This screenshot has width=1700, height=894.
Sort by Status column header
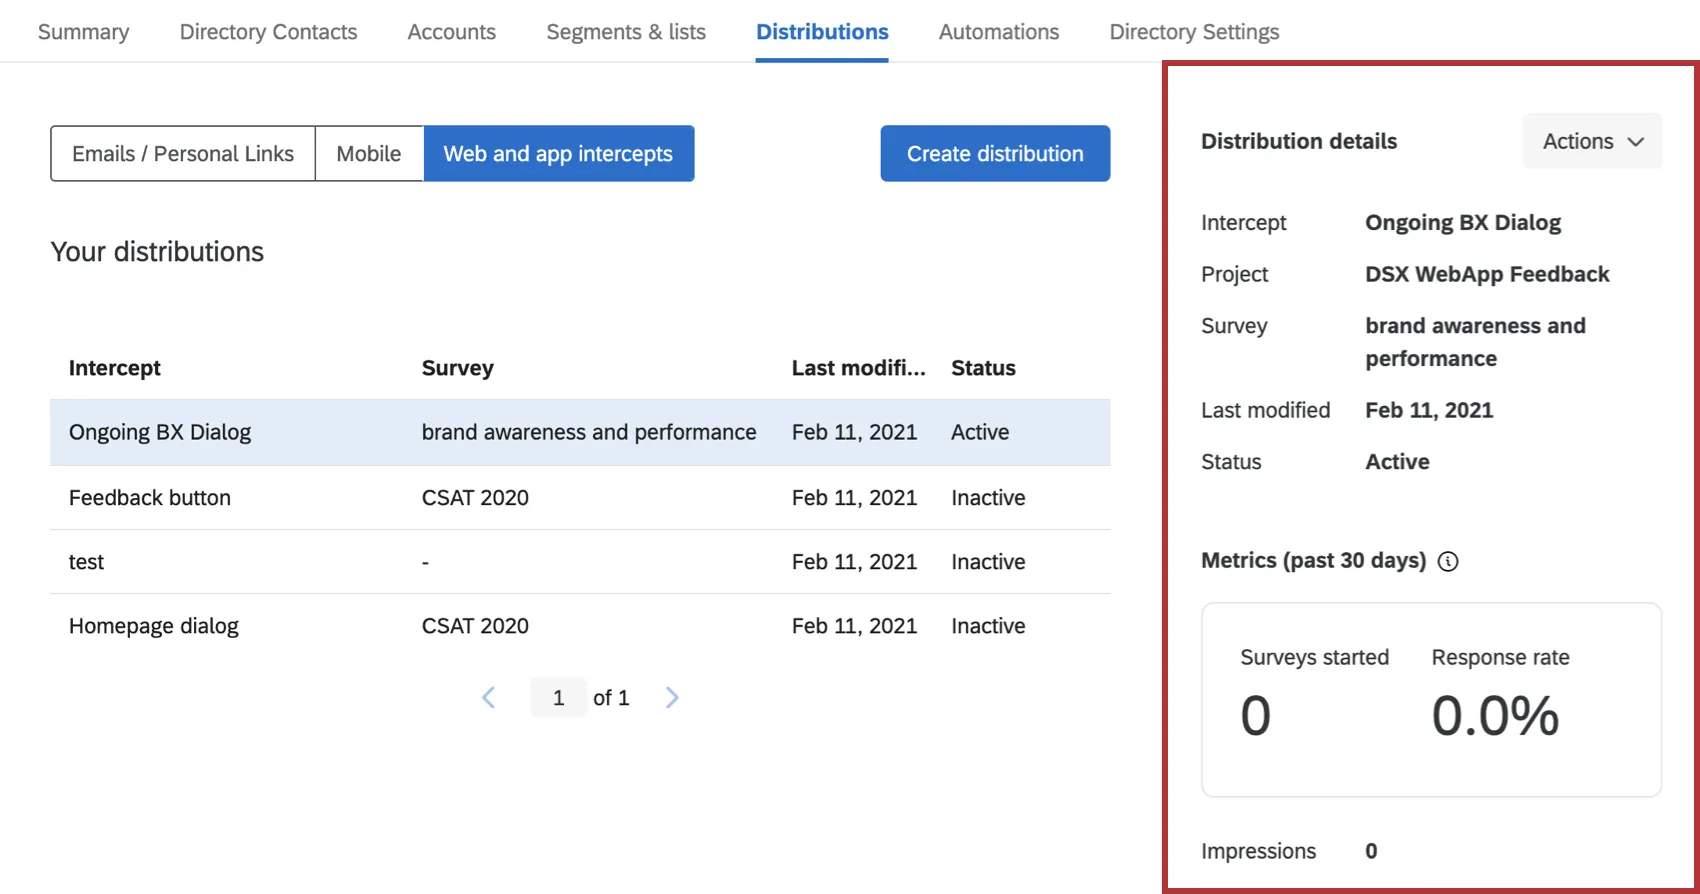click(983, 368)
